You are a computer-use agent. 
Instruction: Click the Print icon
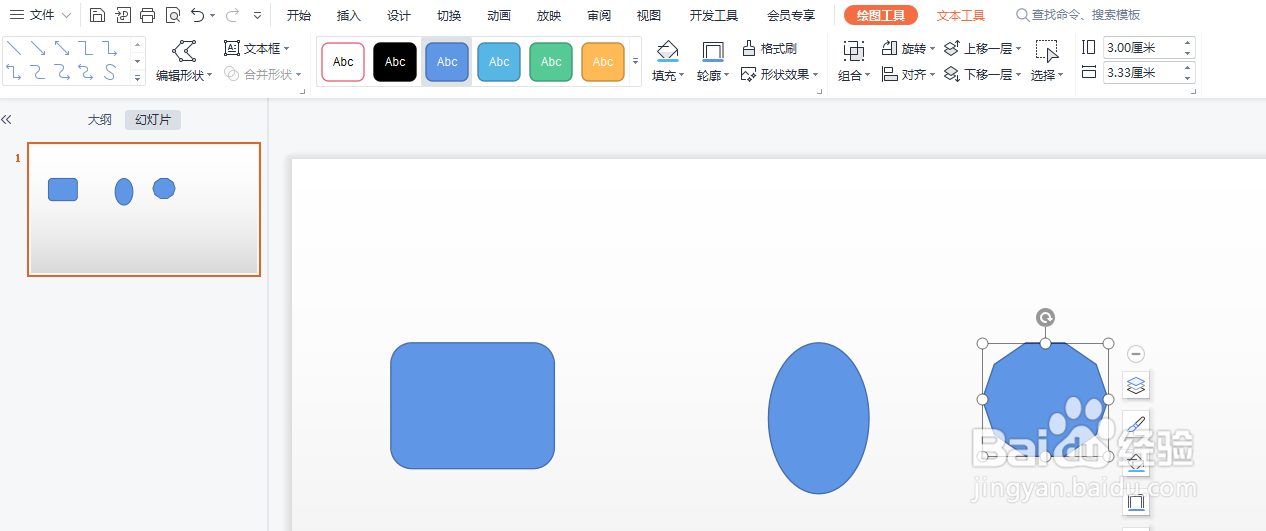tap(148, 15)
